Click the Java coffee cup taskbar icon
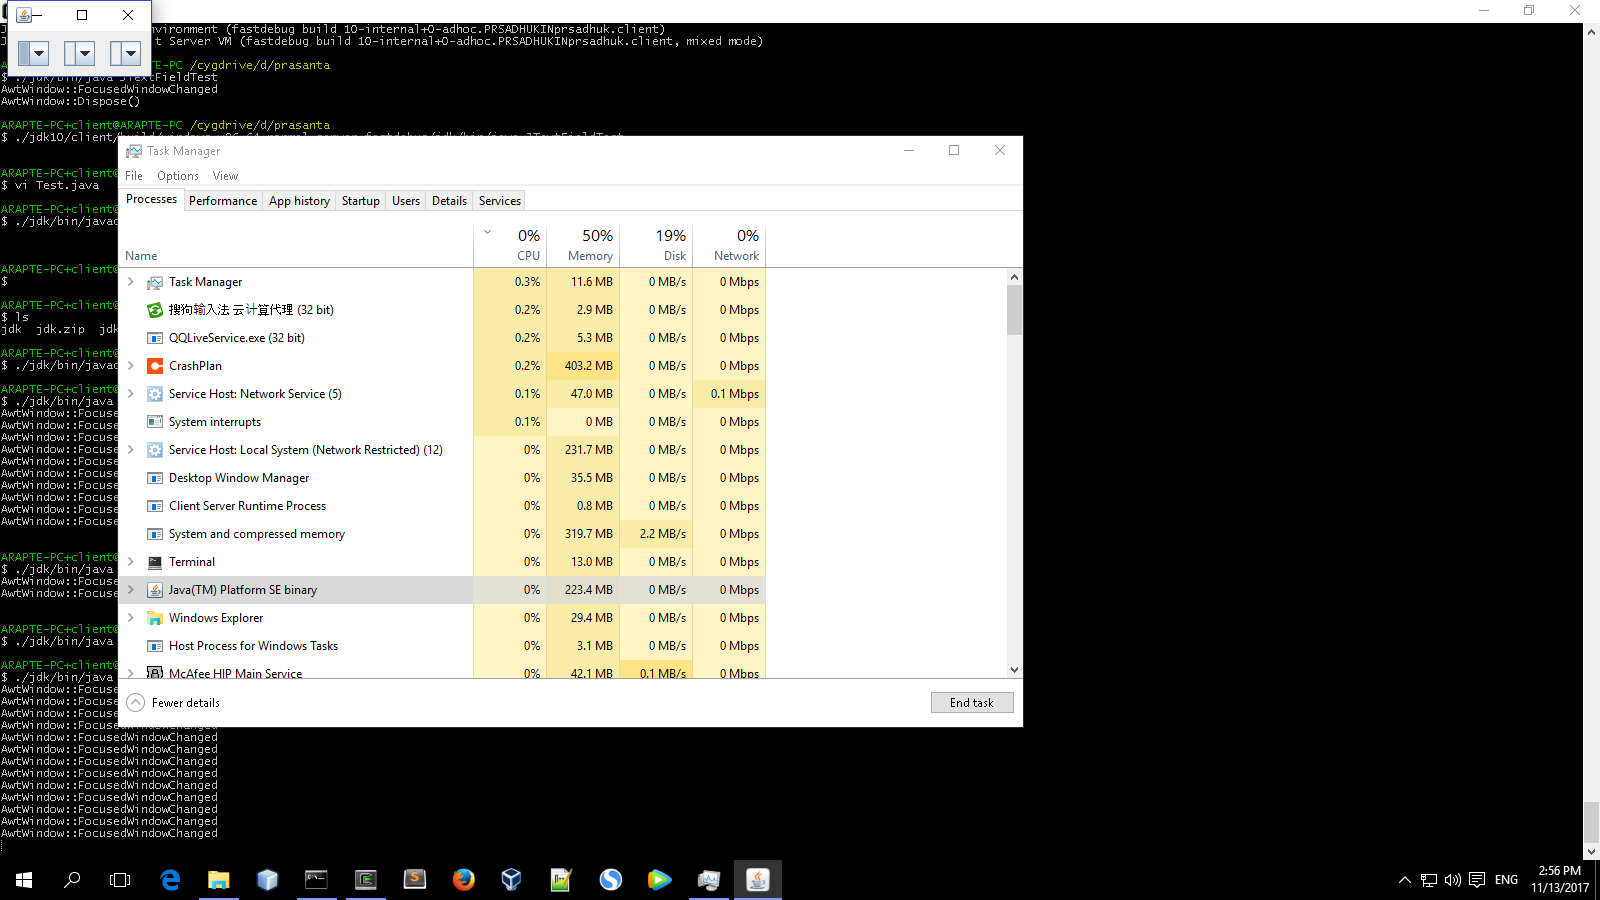 pyautogui.click(x=757, y=880)
